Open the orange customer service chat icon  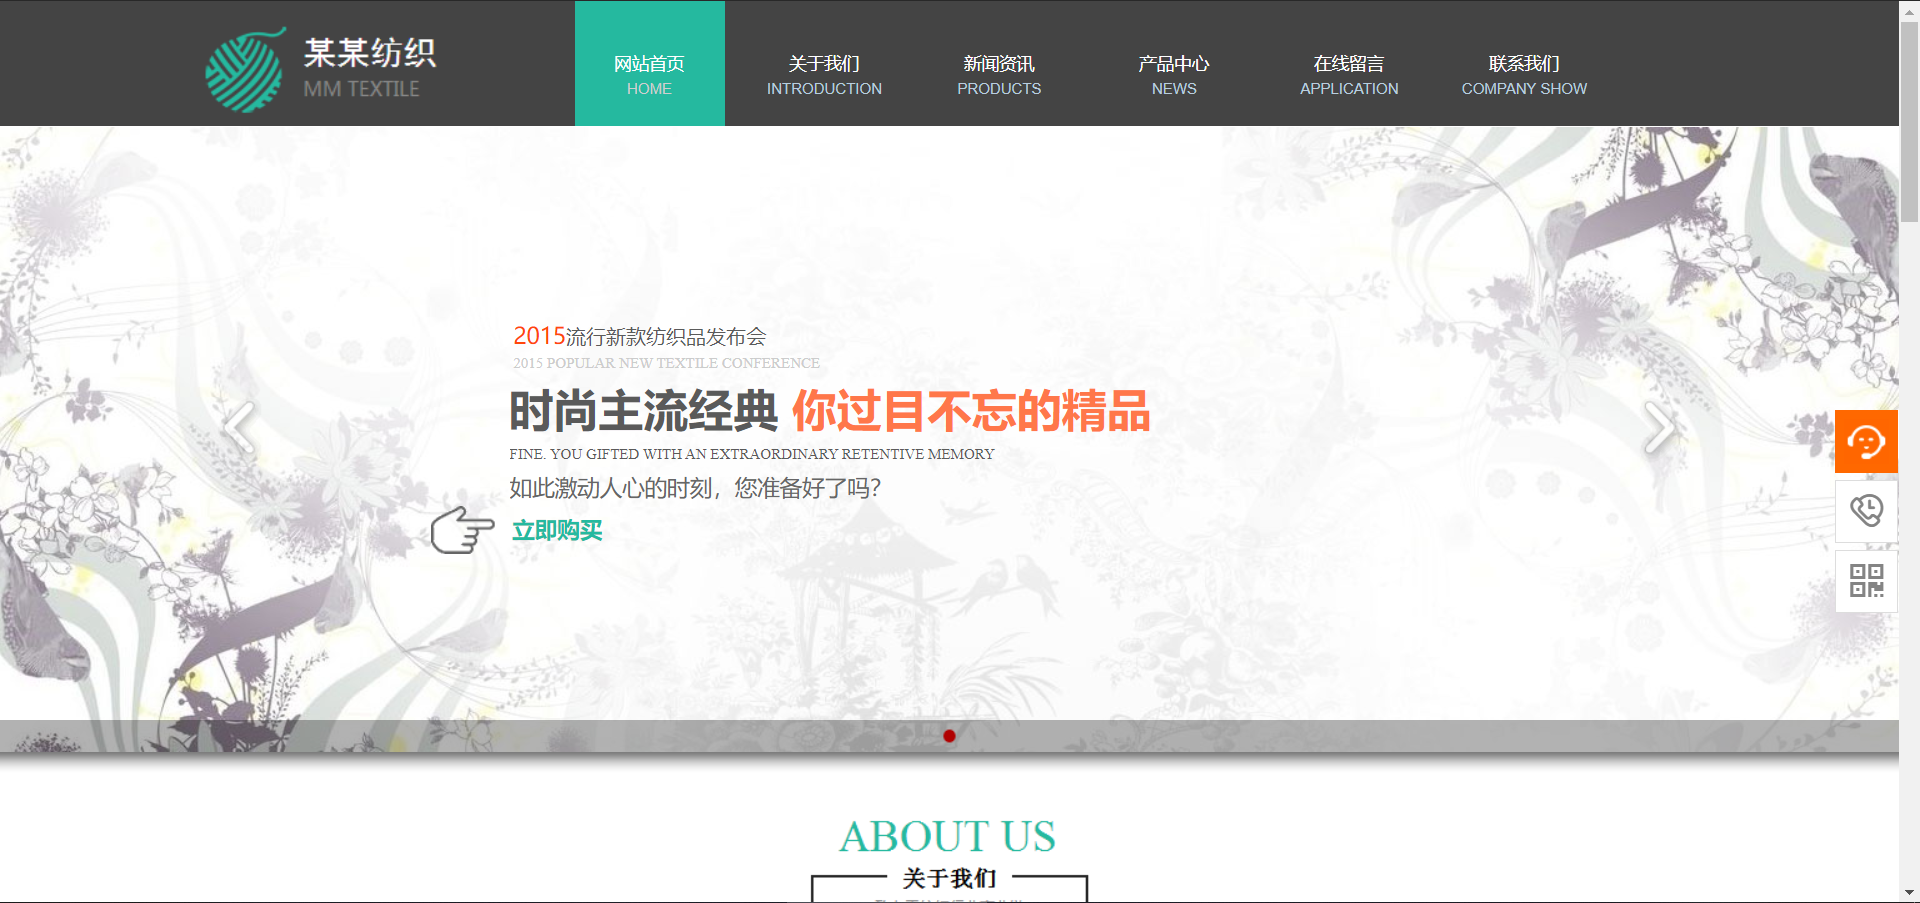point(1866,441)
